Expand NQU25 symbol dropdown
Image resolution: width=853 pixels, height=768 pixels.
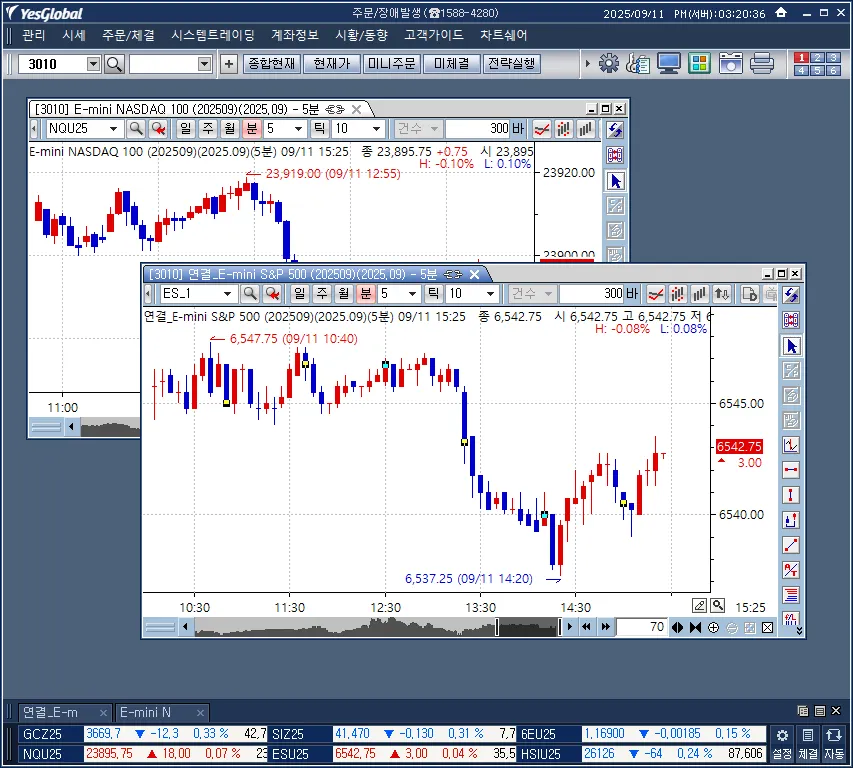coord(113,129)
